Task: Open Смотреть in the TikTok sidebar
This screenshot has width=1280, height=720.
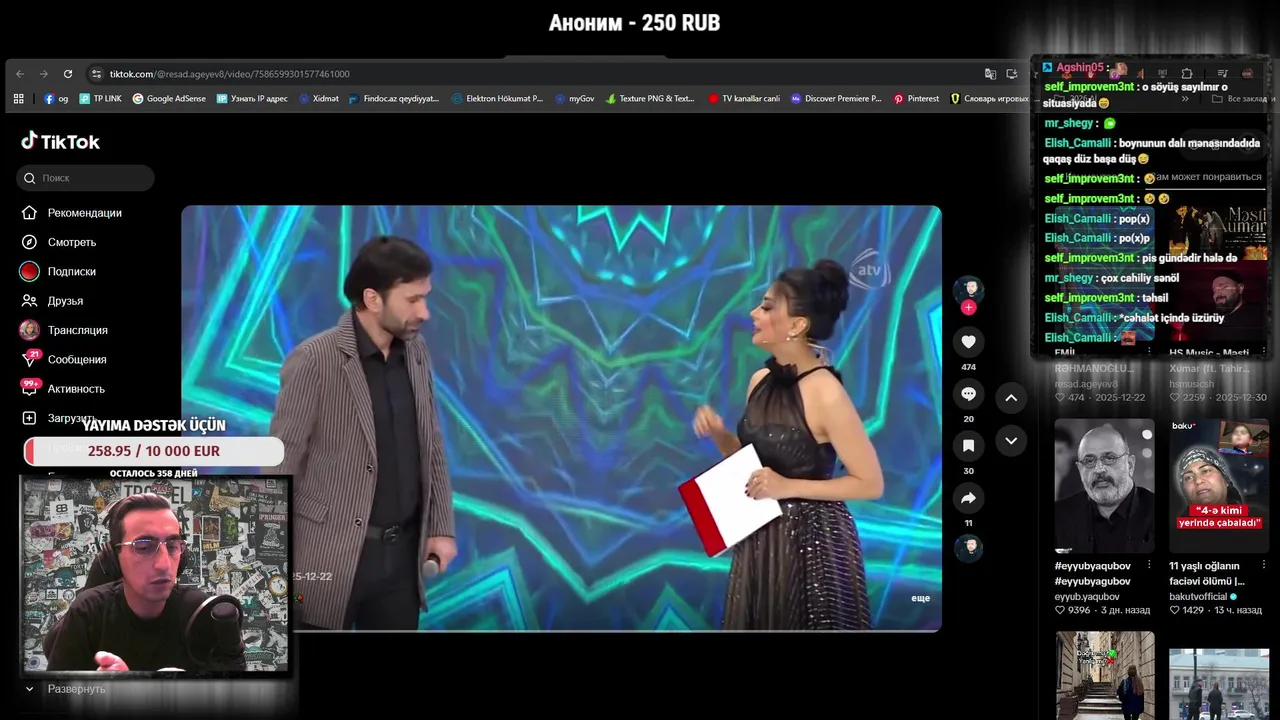Action: pos(58,242)
